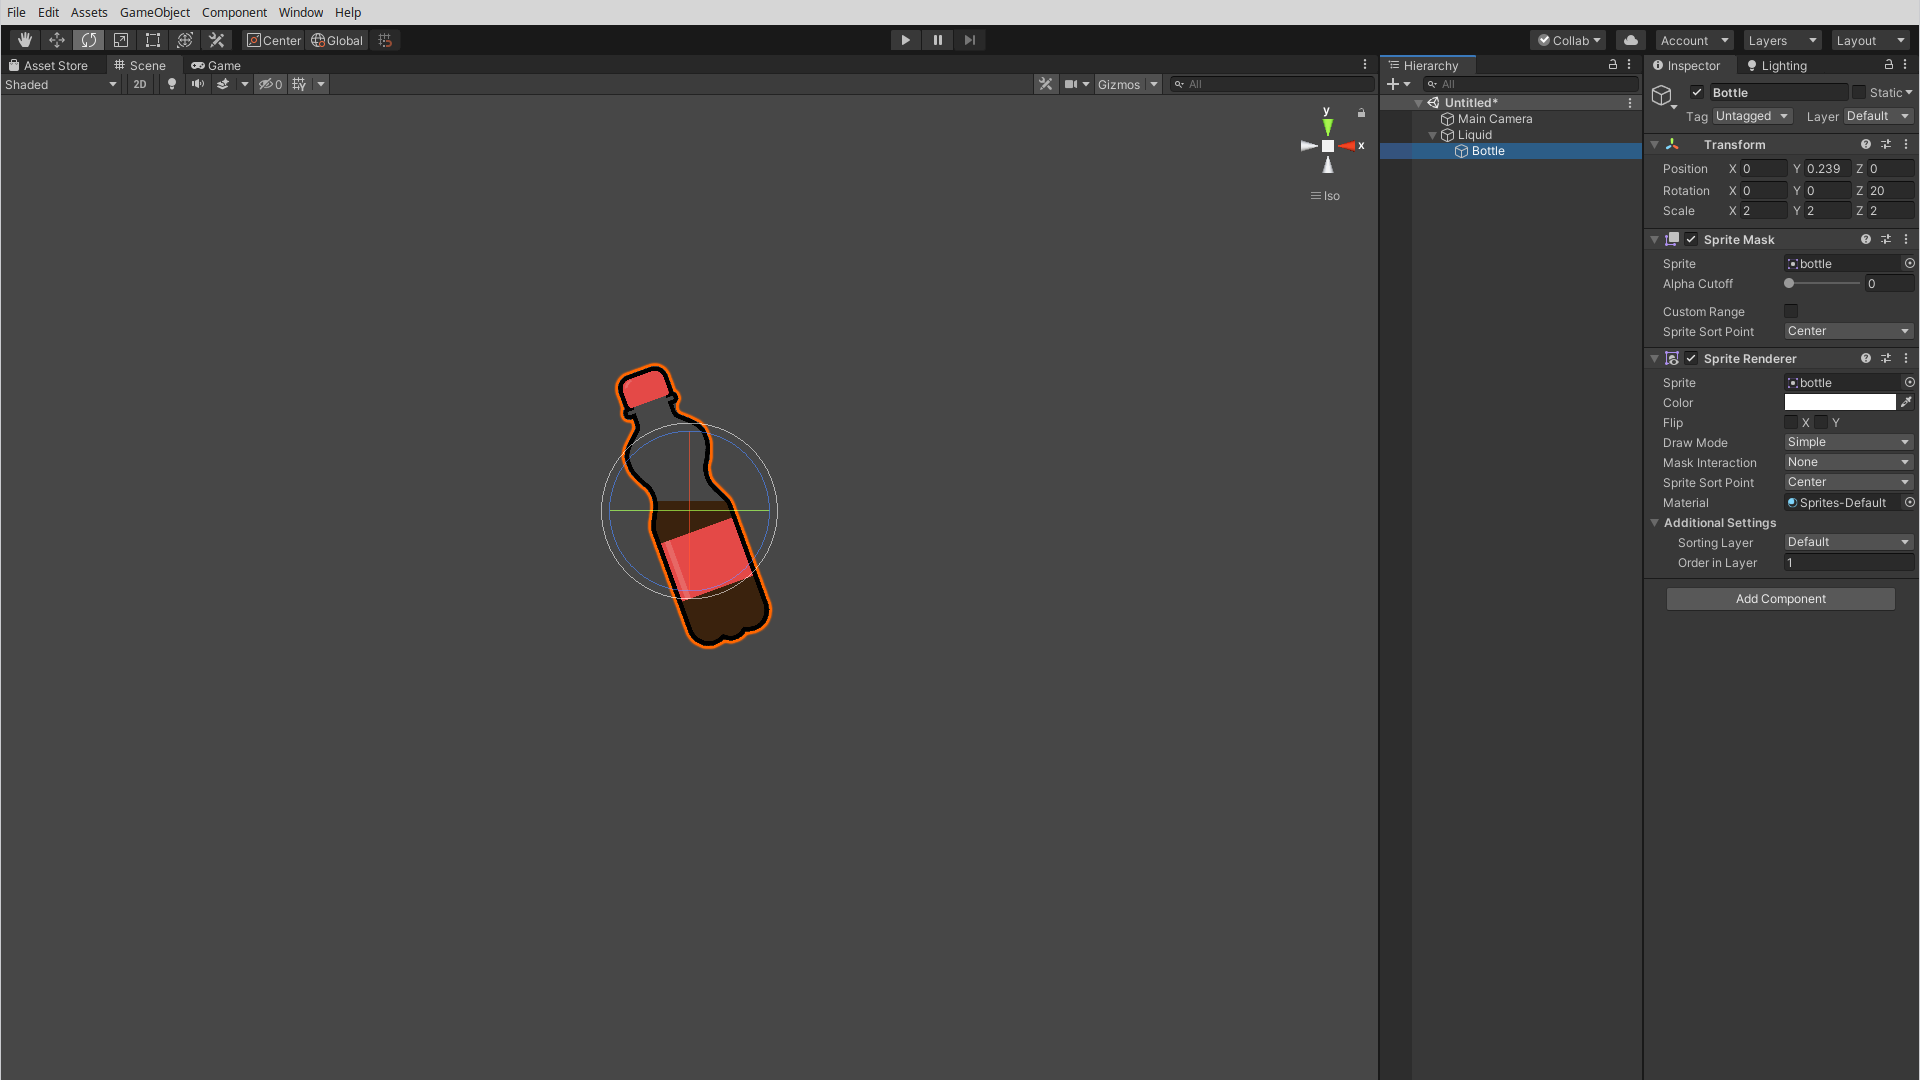Viewport: 1920px width, 1080px height.
Task: Open custom editor tools
Action: [217, 40]
